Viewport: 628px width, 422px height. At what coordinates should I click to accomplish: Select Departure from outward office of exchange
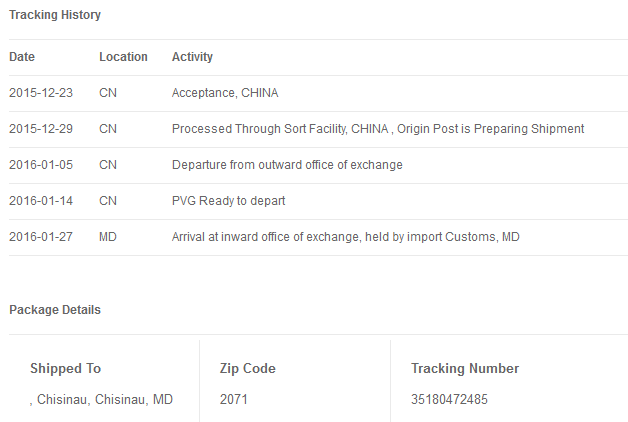pos(287,165)
